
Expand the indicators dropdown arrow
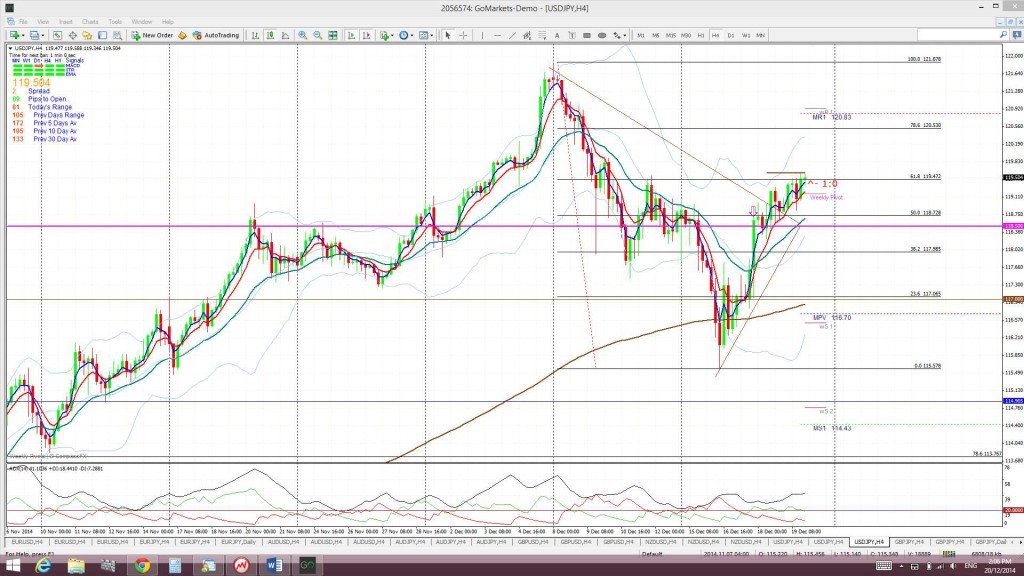pyautogui.click(x=392, y=36)
